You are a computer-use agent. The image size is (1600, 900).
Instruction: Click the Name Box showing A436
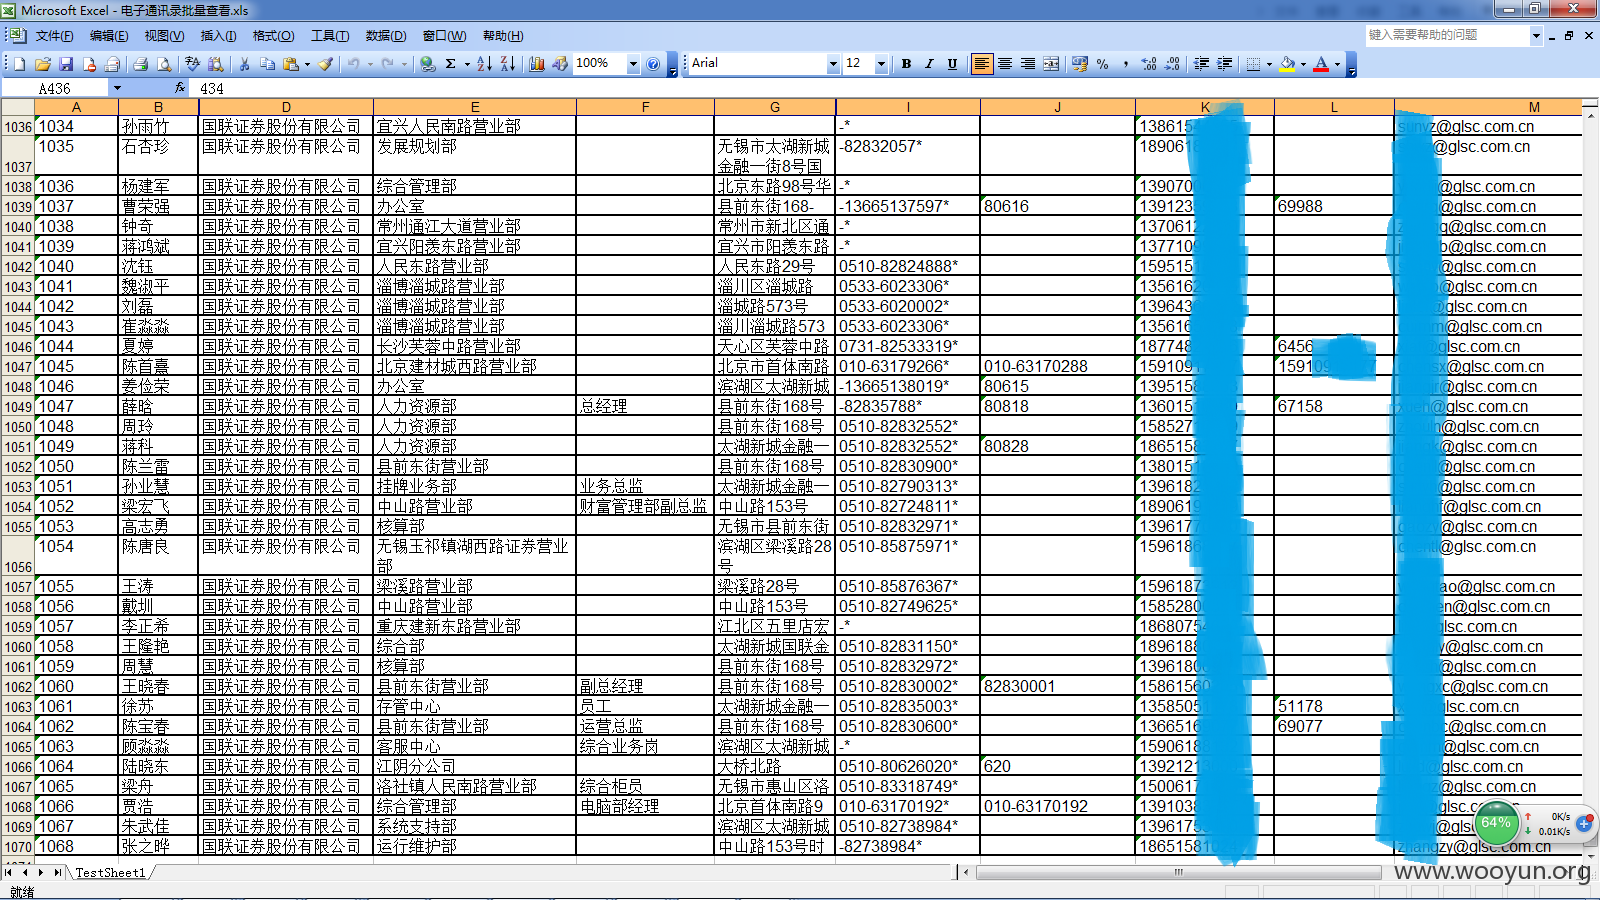click(55, 88)
